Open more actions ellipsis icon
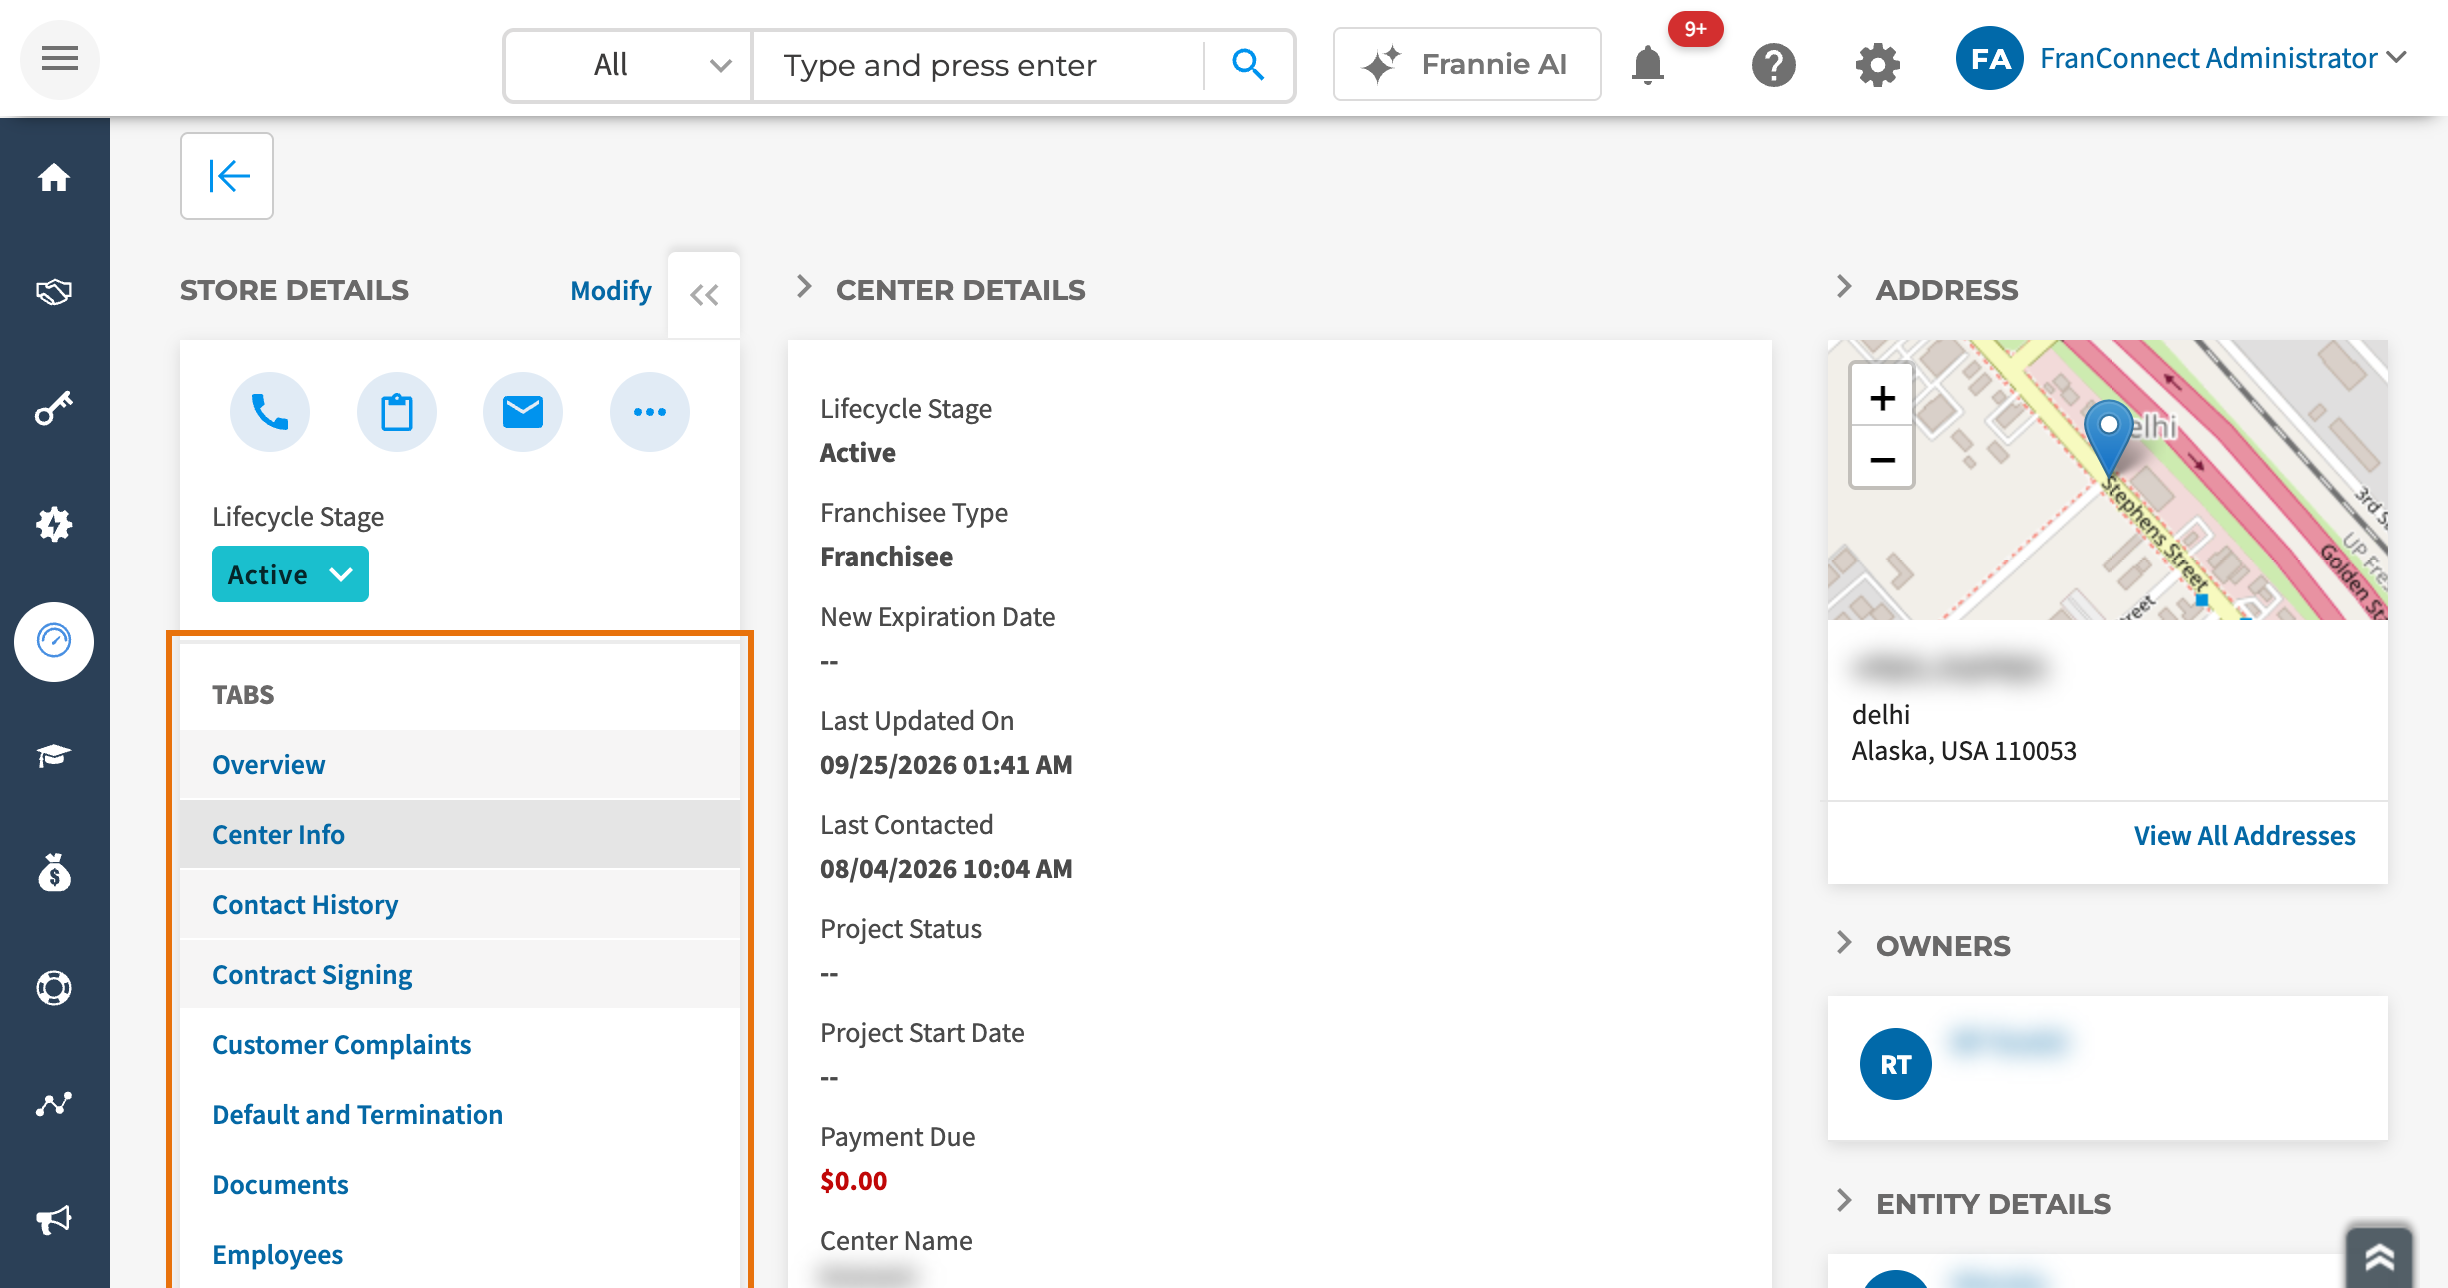This screenshot has height=1288, width=2448. 650,412
